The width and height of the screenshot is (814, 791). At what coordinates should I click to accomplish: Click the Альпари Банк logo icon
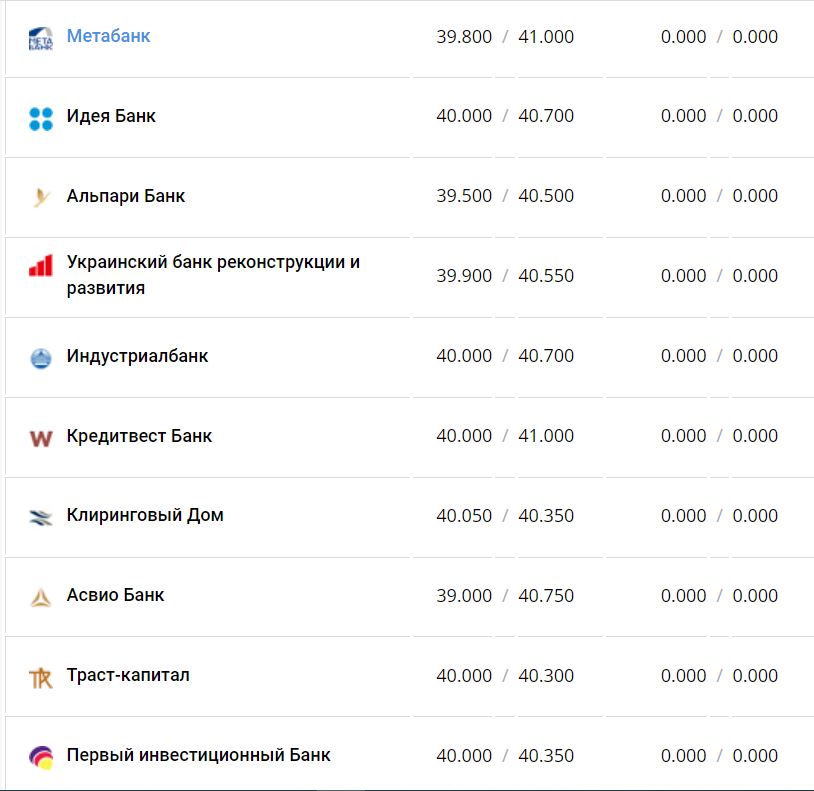[40, 197]
